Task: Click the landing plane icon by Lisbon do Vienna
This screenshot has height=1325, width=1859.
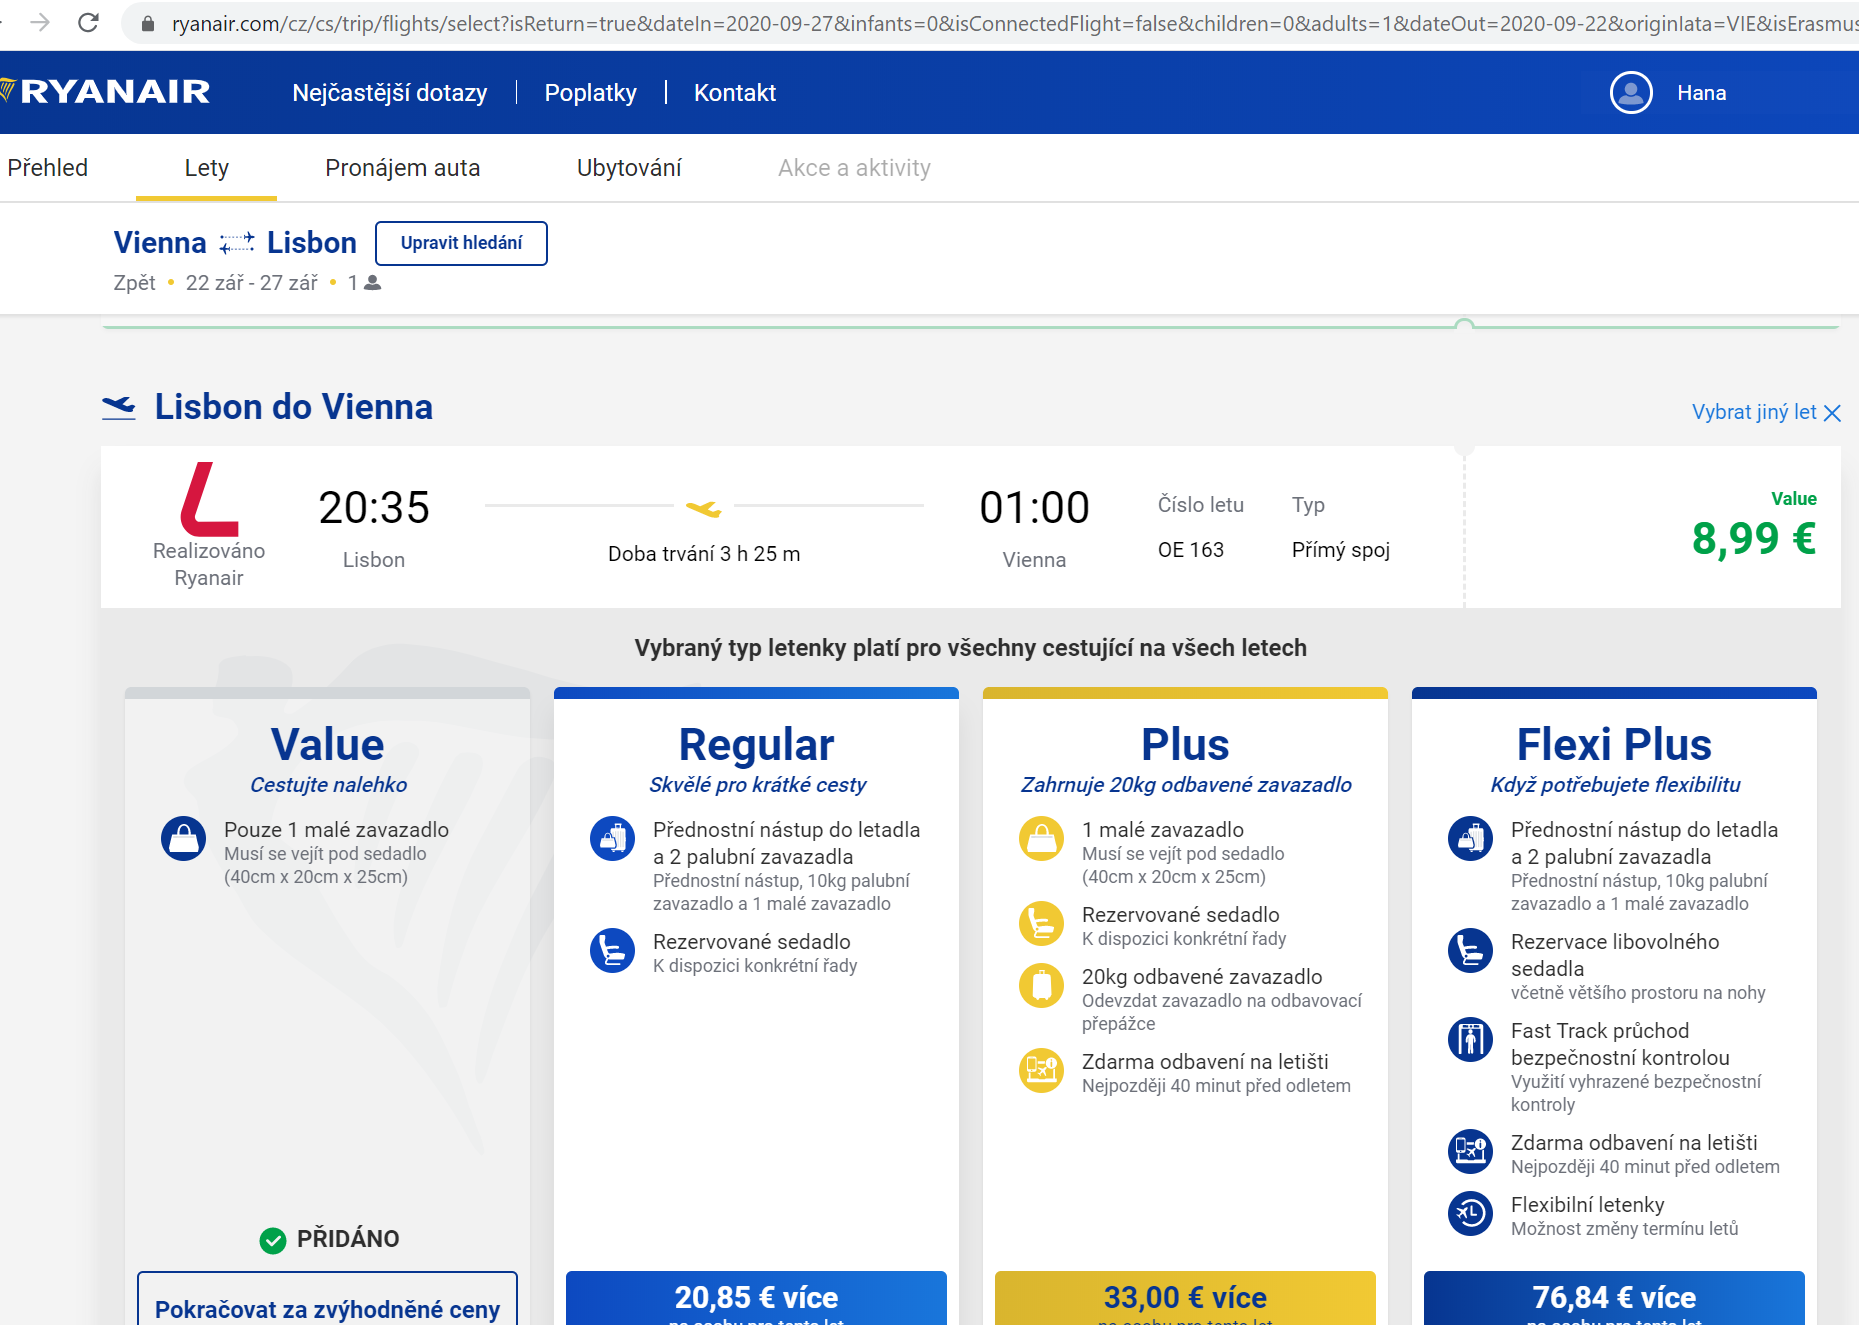Action: [119, 407]
